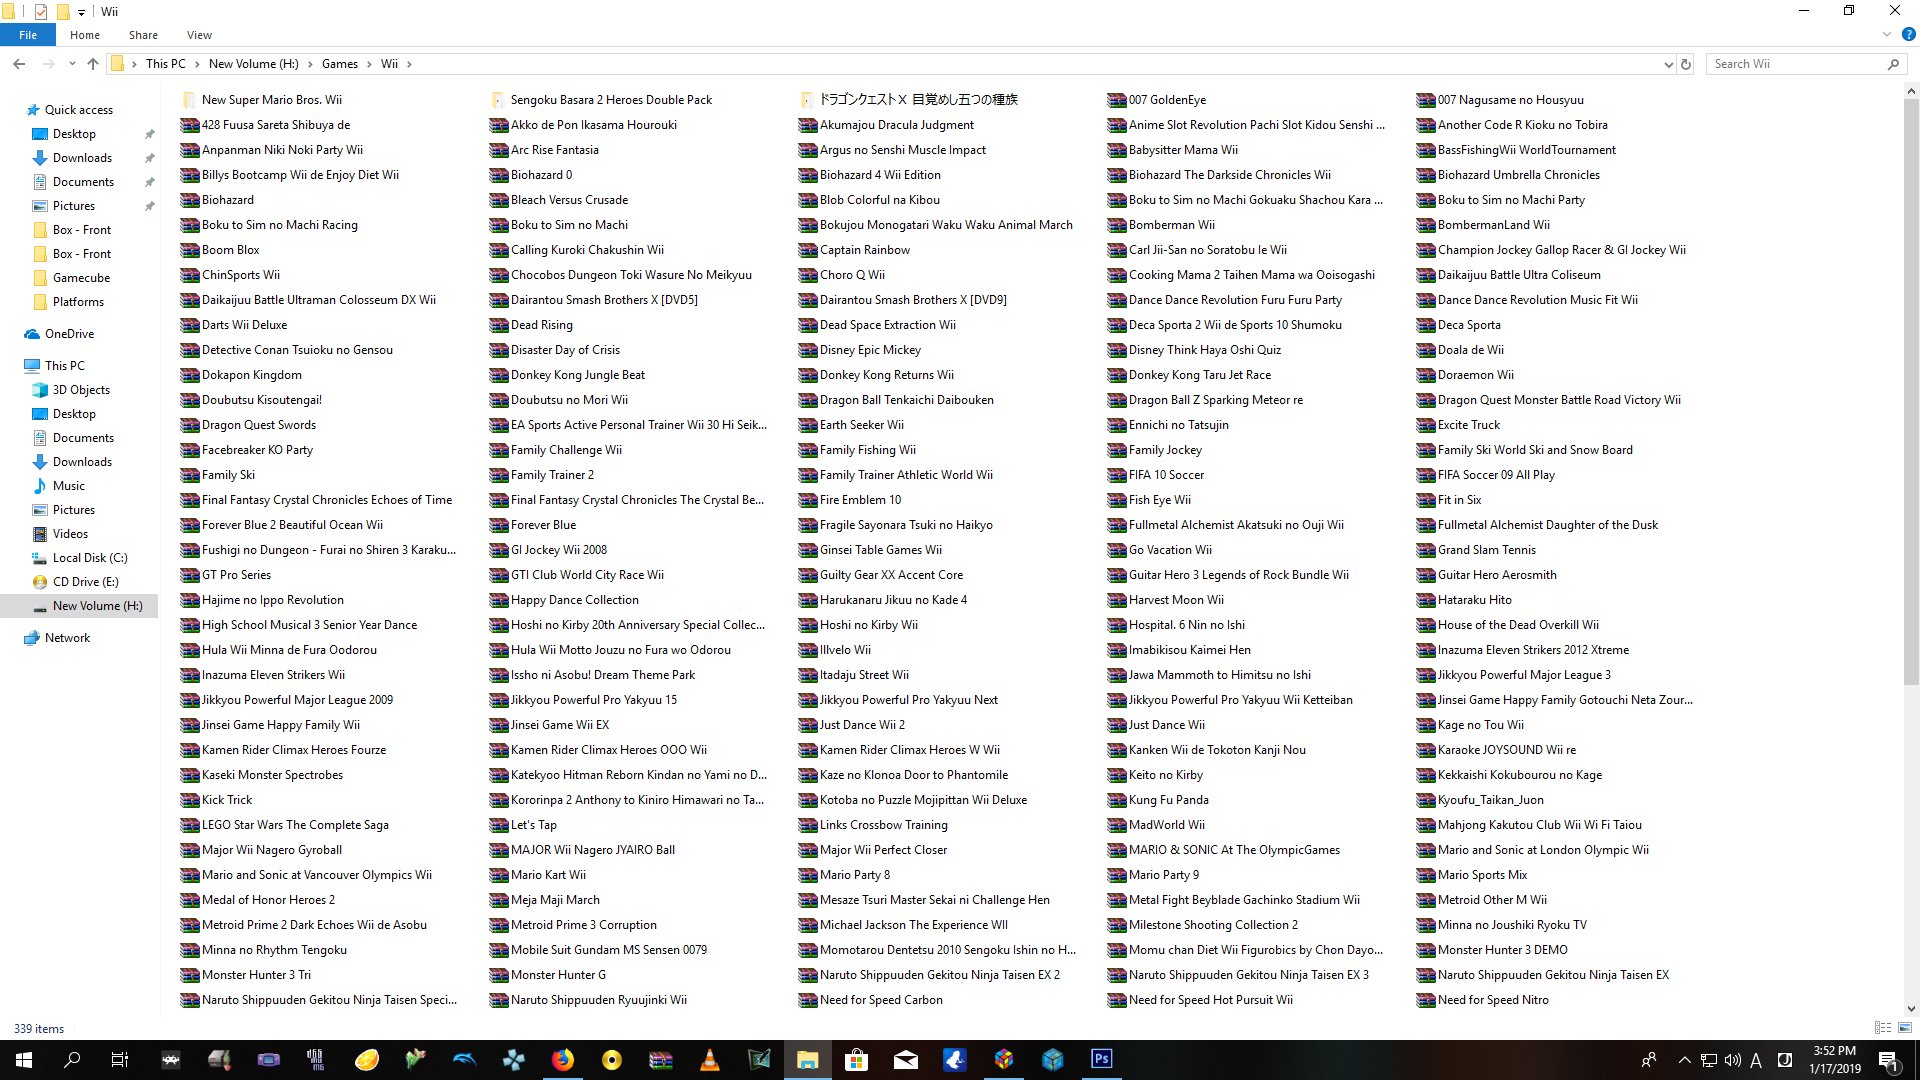Open the Share ribbon tab
This screenshot has width=1920, height=1080.
[143, 35]
